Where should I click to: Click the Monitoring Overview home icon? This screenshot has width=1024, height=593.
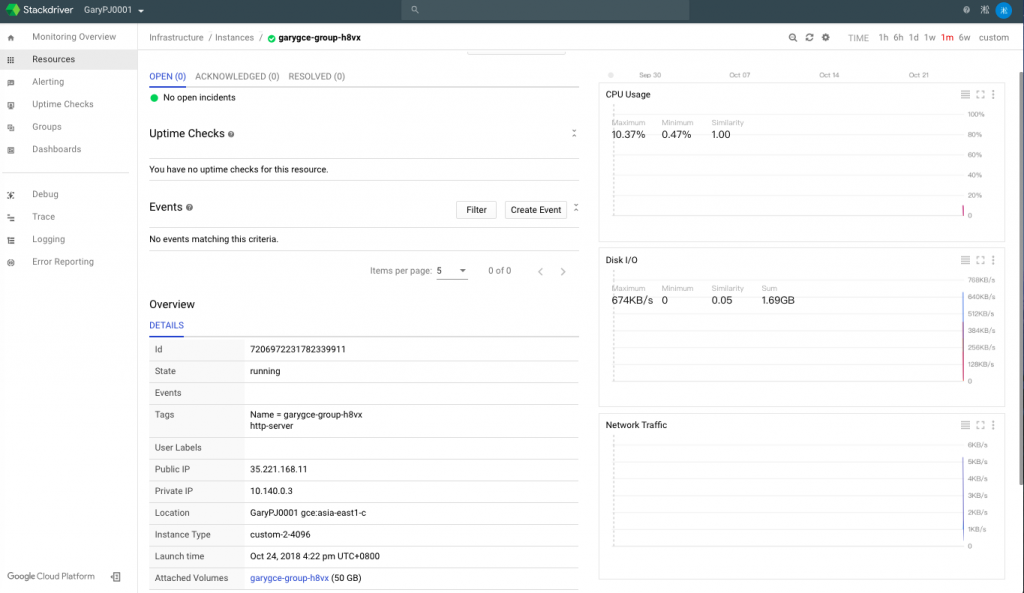[x=10, y=38]
